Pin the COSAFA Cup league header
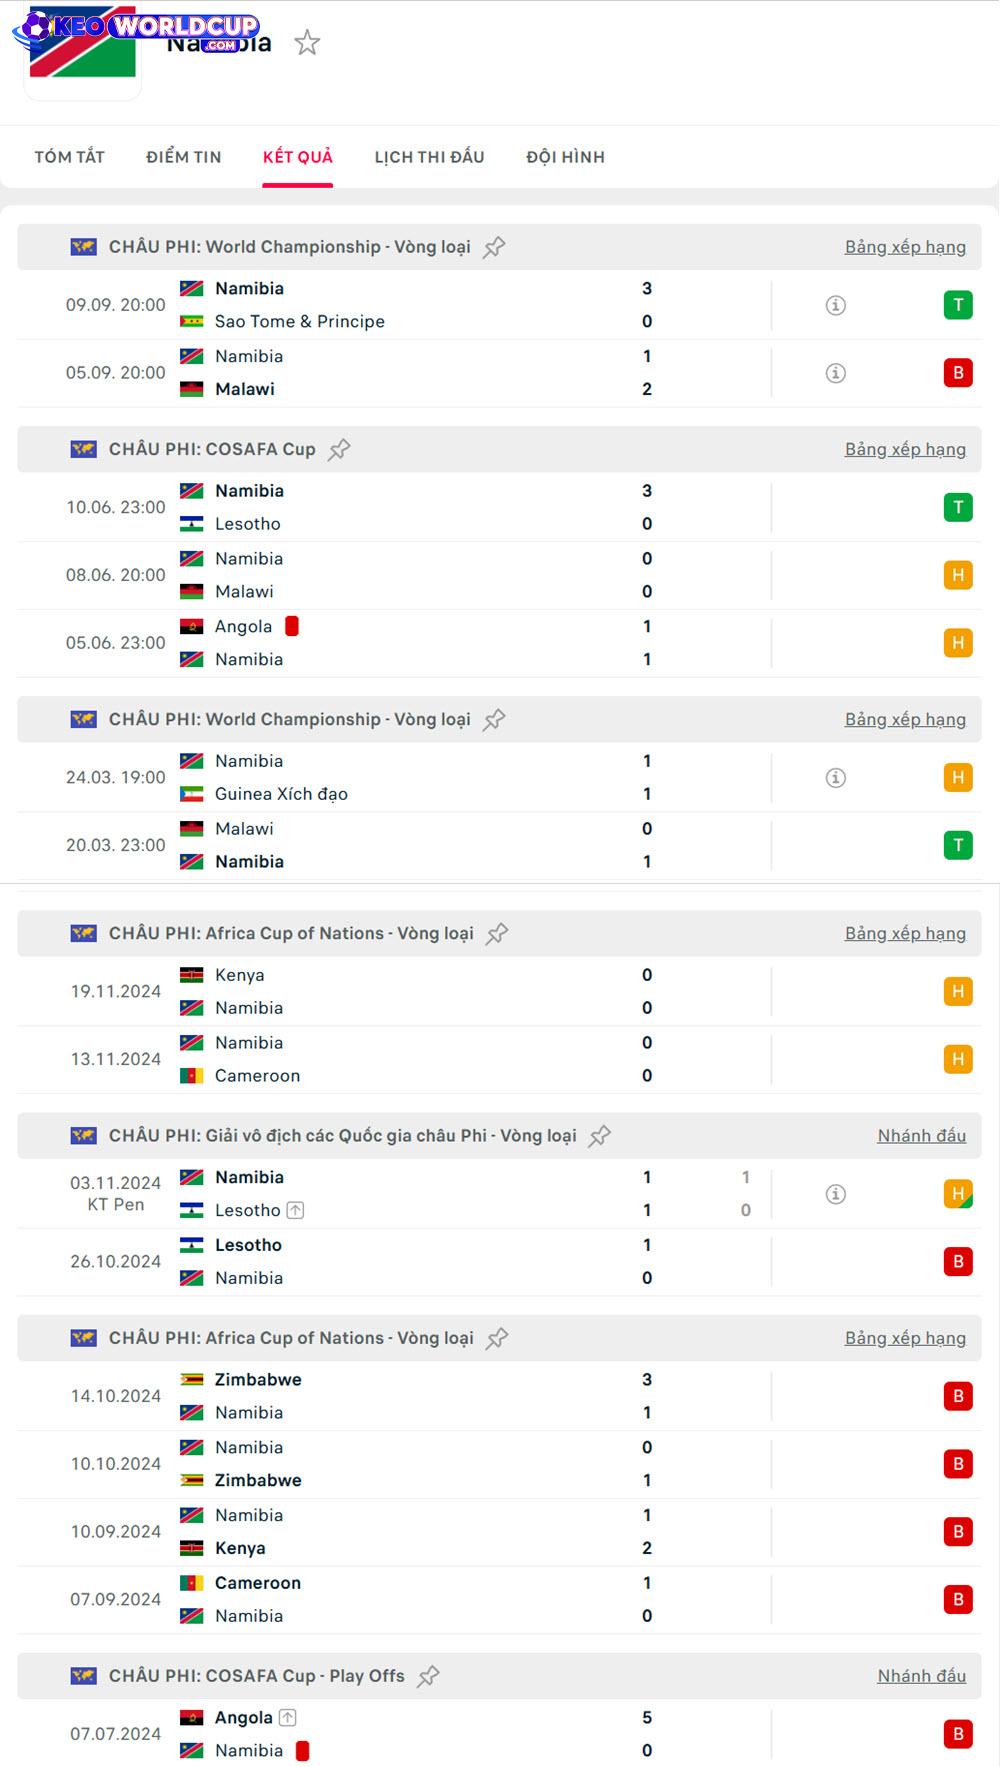Screen dimensions: 1000x1767 [x=339, y=450]
